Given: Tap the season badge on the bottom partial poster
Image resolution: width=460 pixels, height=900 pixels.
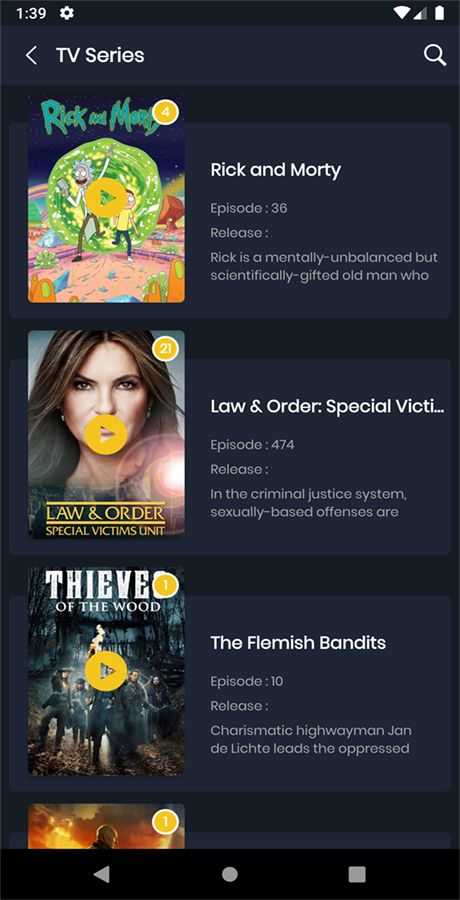Looking at the screenshot, I should point(165,823).
